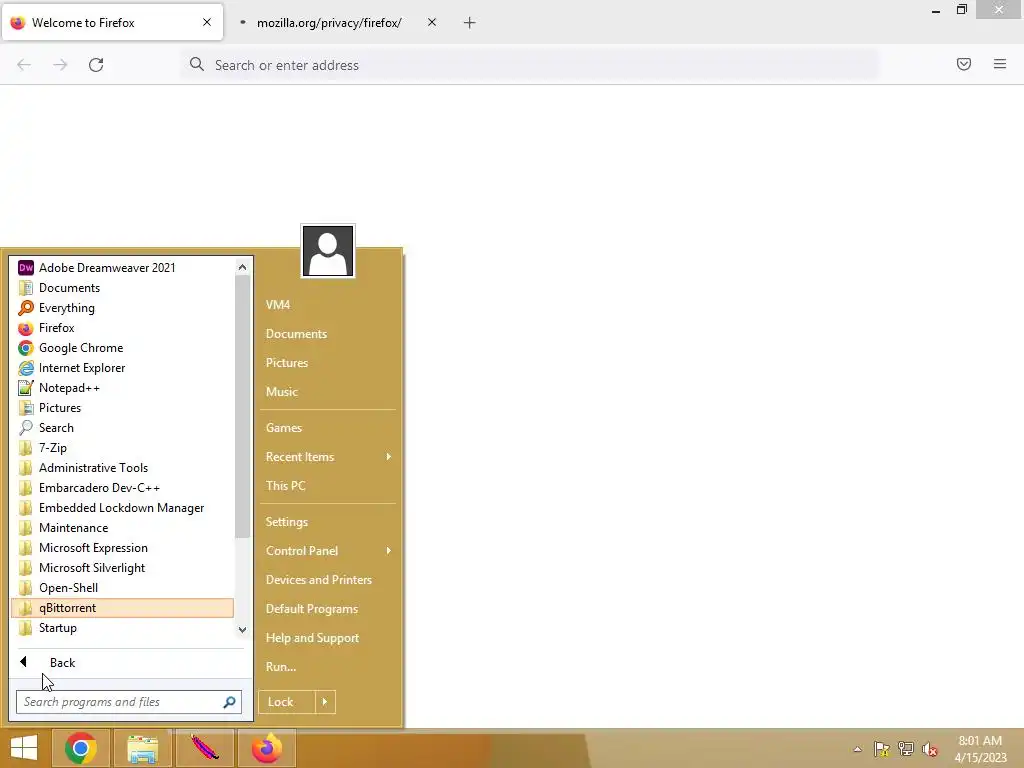Open Pictures entry in programs list
1024x768 pixels.
[122, 408]
